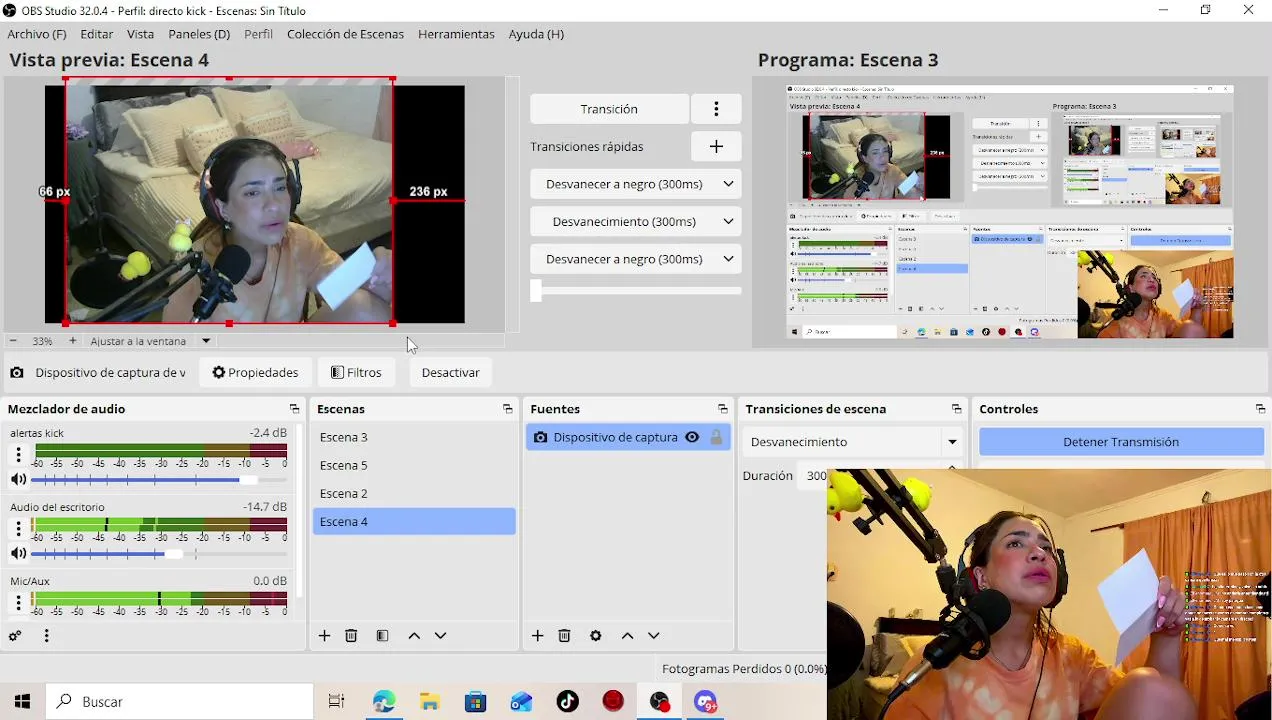
Task: Open the Paneles menu
Action: (199, 34)
